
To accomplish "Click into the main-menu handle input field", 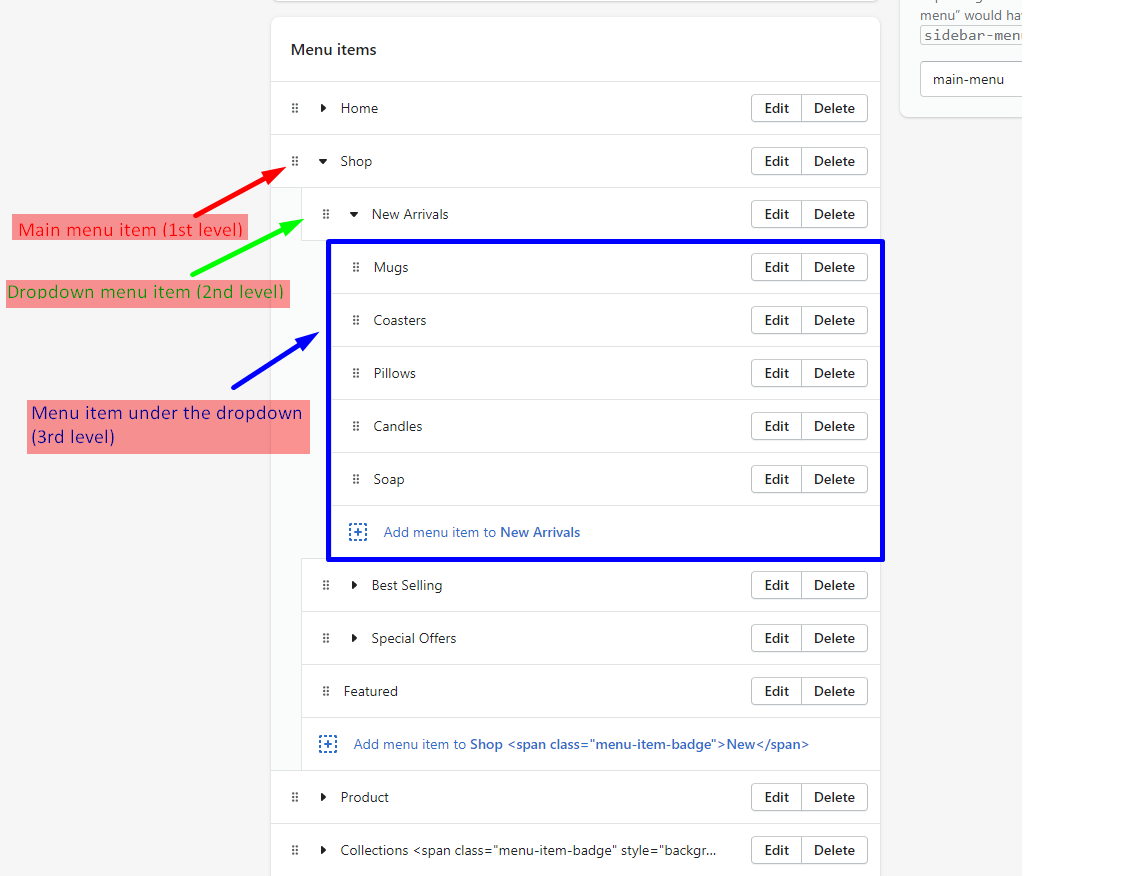I will pyautogui.click(x=970, y=79).
